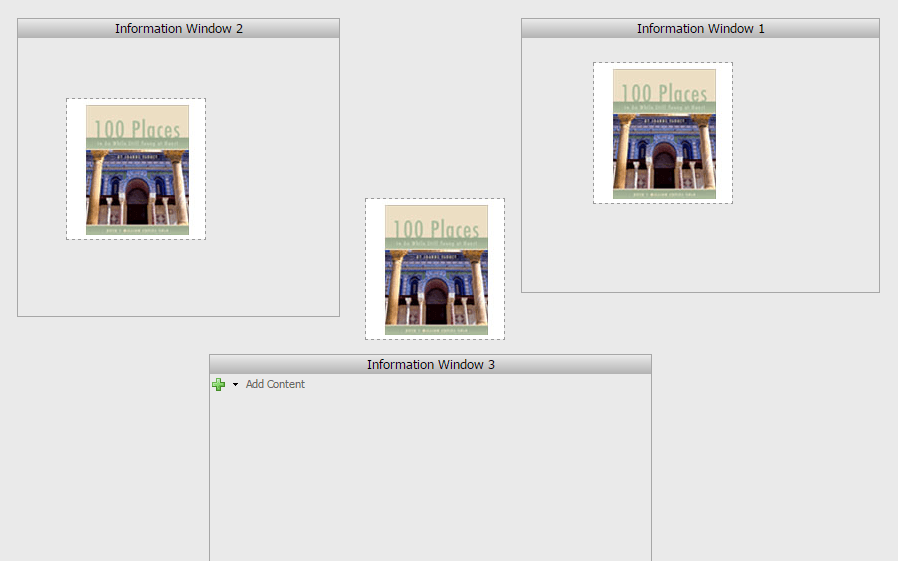Select the Information Window 1 title bar
This screenshot has height=561, width=898.
700,29
